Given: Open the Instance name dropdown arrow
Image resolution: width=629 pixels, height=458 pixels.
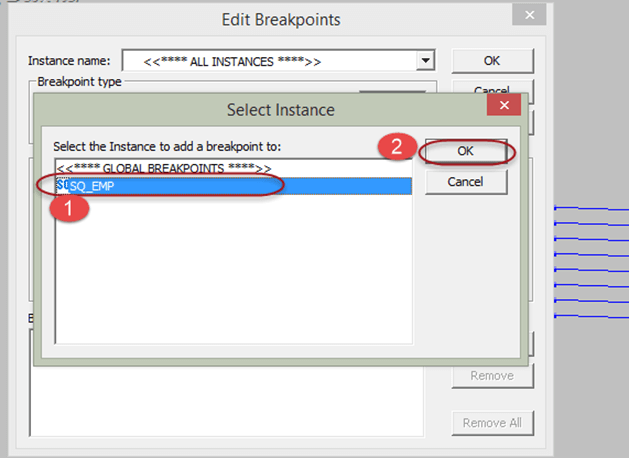Looking at the screenshot, I should (426, 61).
